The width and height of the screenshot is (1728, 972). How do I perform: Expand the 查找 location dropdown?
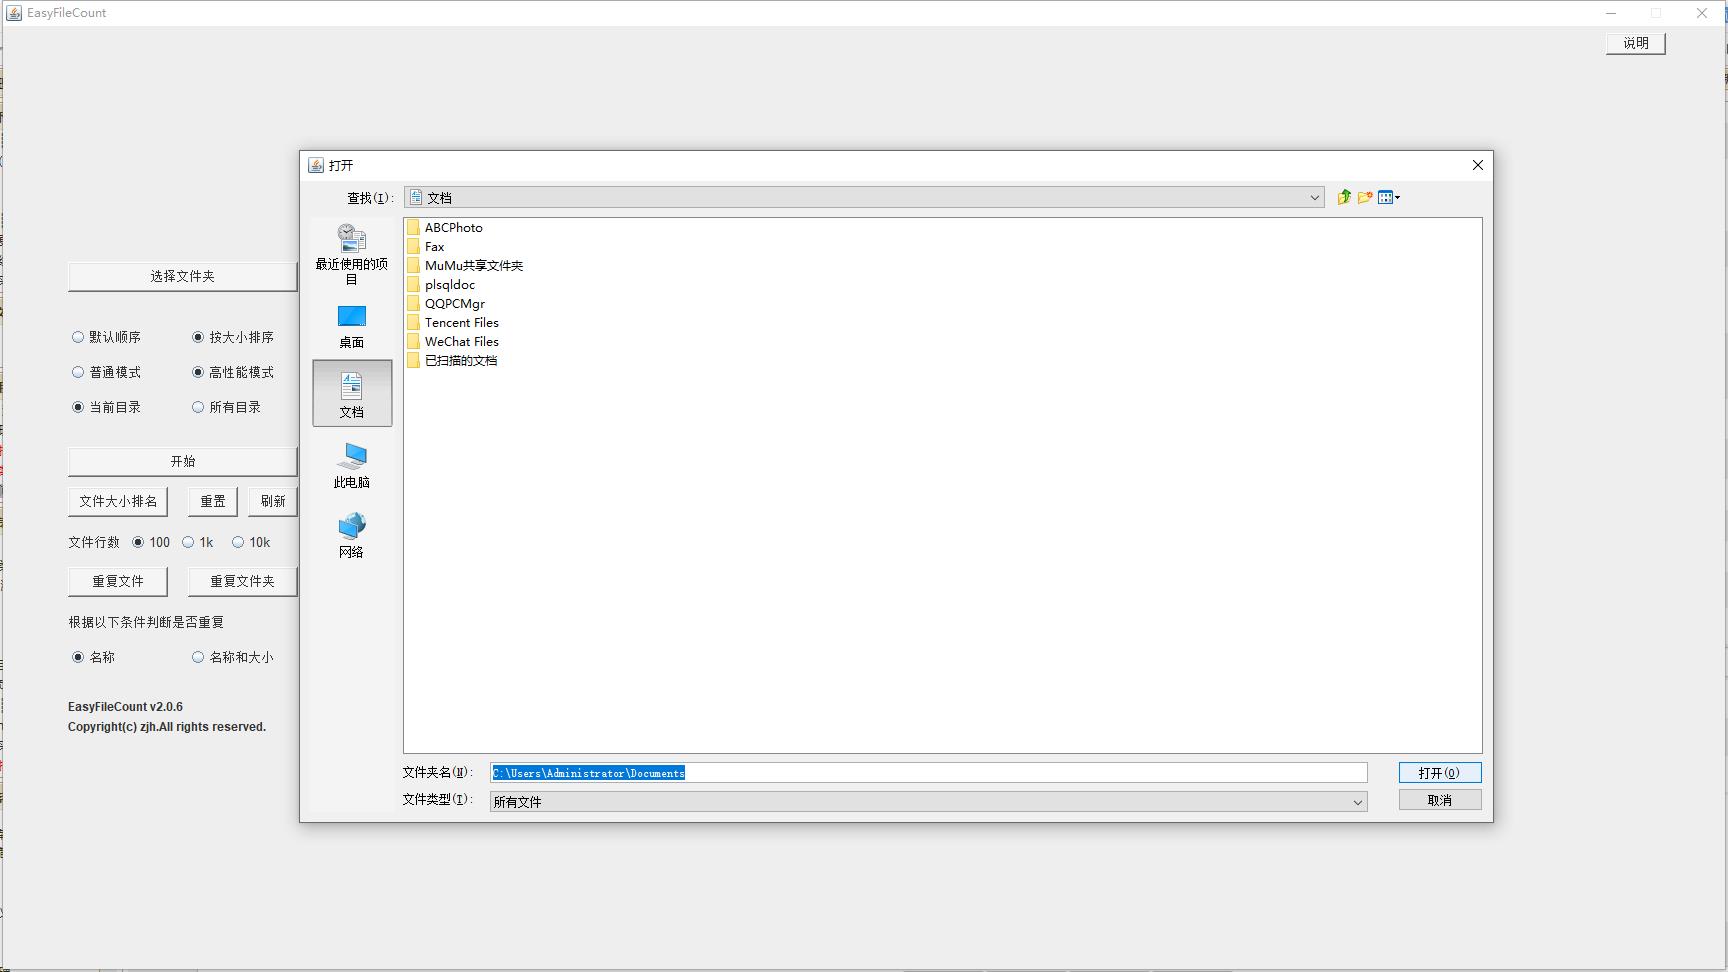click(1314, 198)
